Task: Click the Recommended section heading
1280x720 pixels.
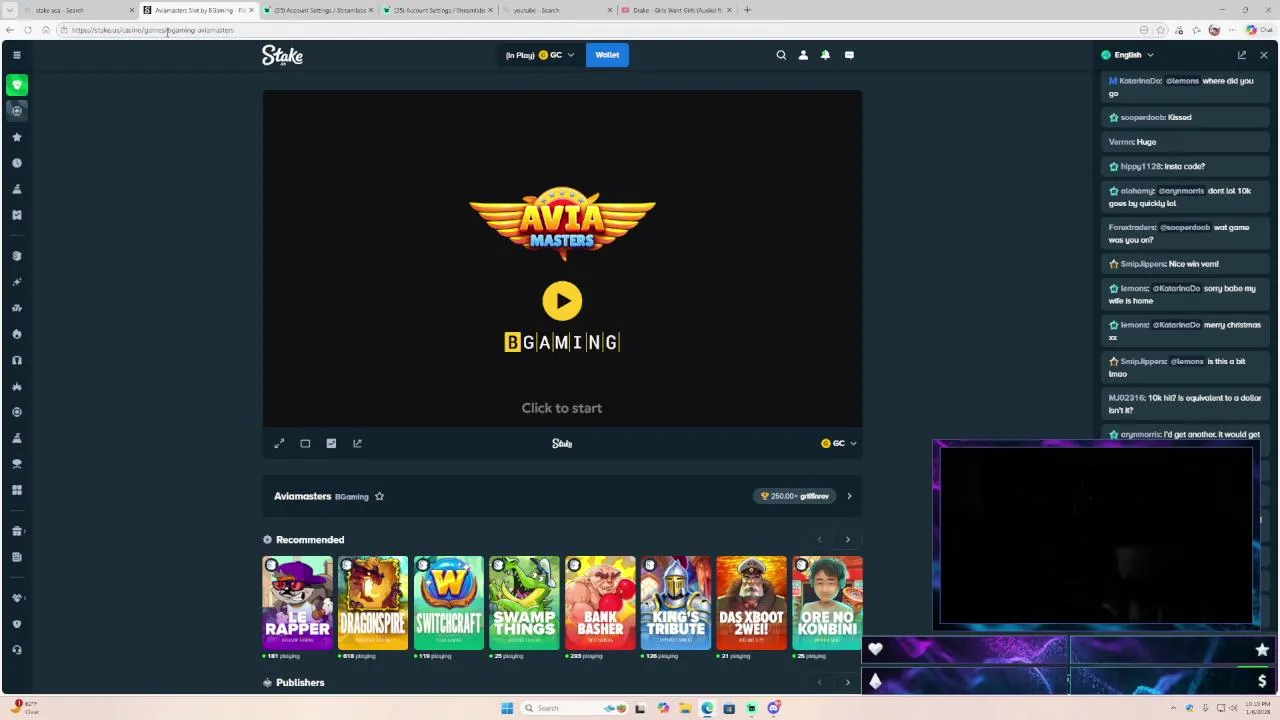Action: coord(310,540)
